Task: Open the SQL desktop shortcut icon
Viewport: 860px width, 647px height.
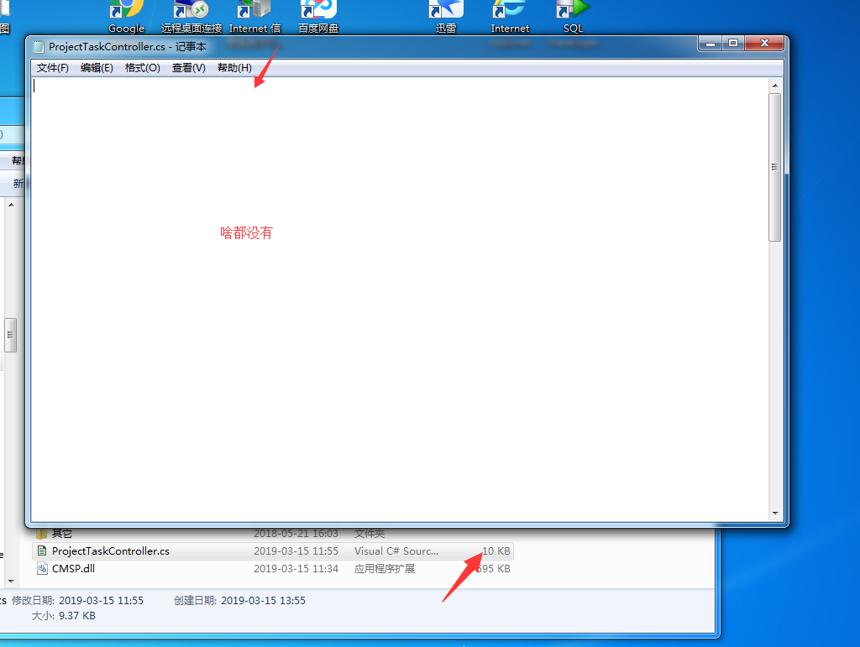Action: tap(573, 10)
